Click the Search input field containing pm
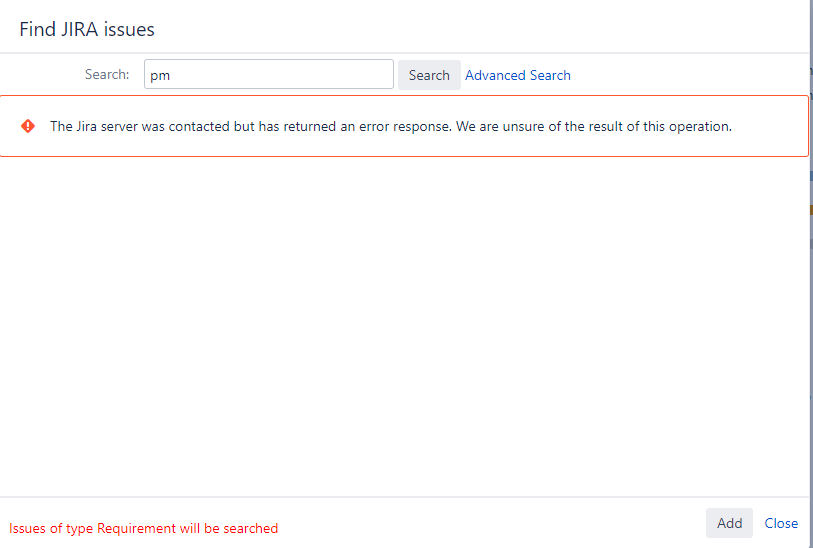This screenshot has height=548, width=813. (x=269, y=74)
